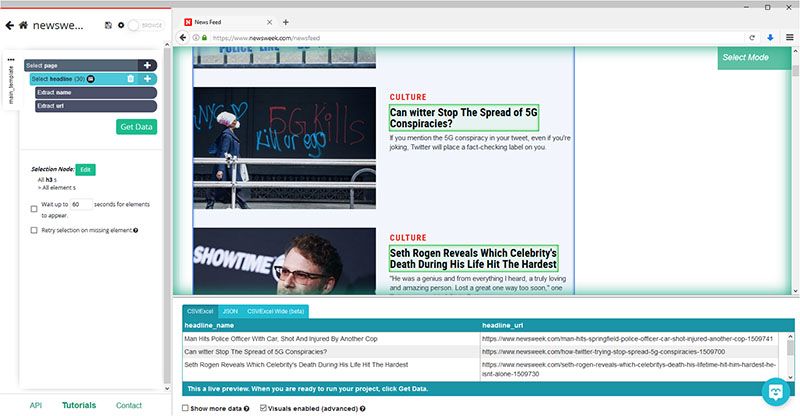Click the Select page command
The width and height of the screenshot is (800, 416).
coord(81,65)
